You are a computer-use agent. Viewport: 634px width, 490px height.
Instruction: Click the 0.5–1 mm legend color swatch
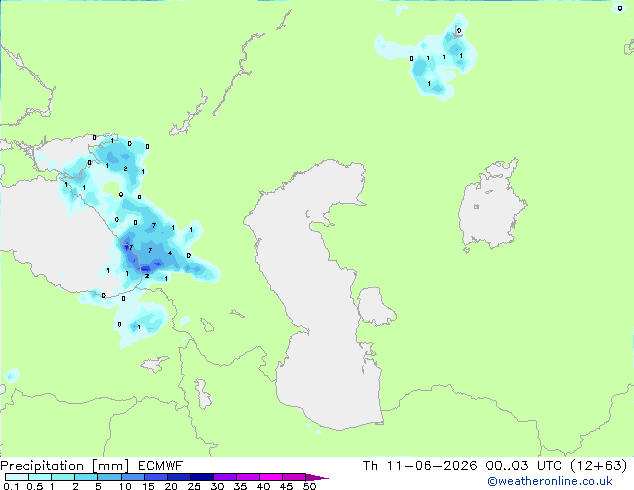coord(40,477)
